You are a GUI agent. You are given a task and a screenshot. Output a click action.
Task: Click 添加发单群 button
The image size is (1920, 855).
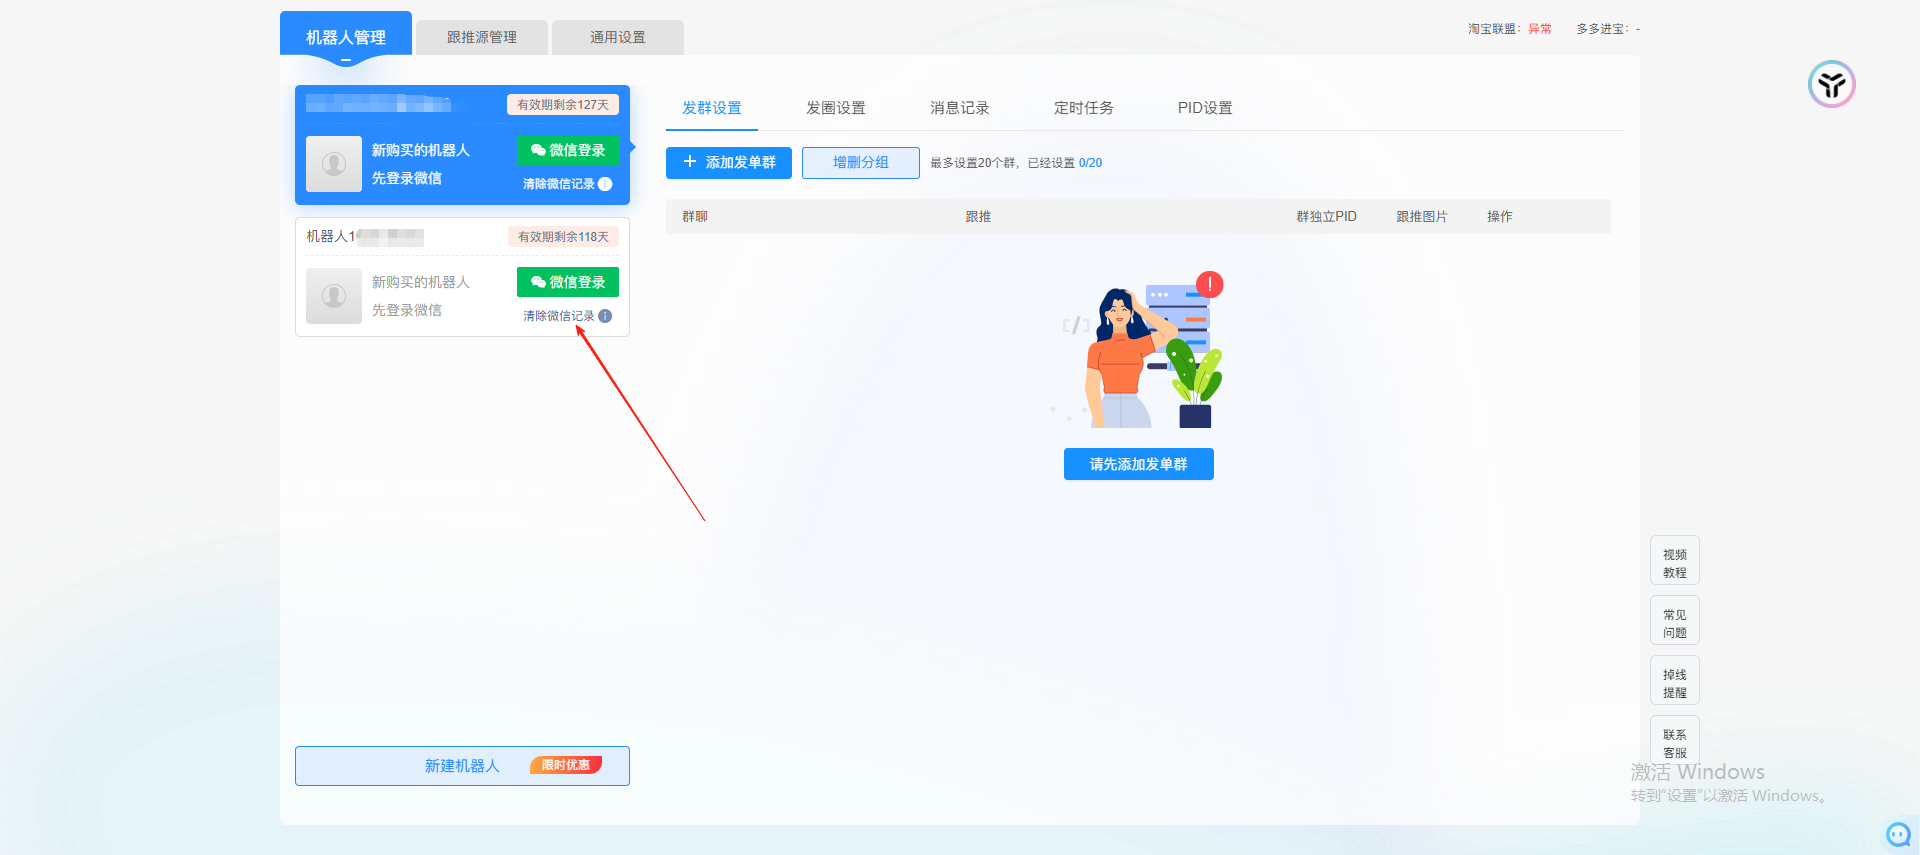(729, 163)
